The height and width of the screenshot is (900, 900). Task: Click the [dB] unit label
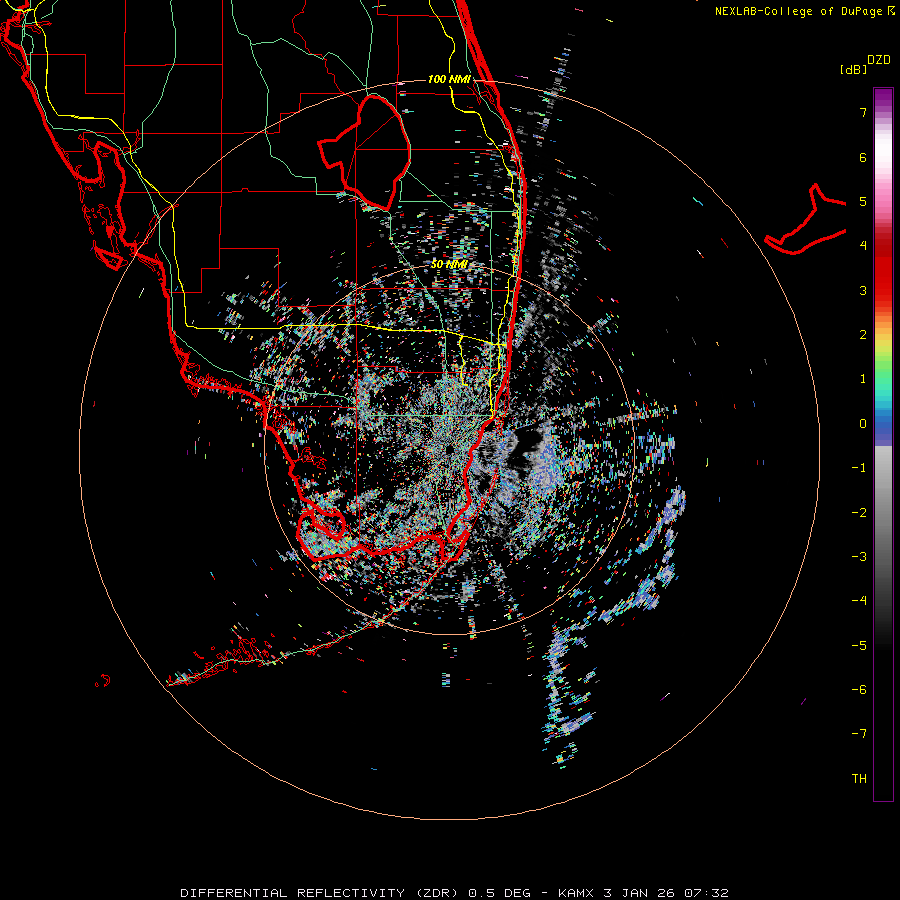coord(853,69)
